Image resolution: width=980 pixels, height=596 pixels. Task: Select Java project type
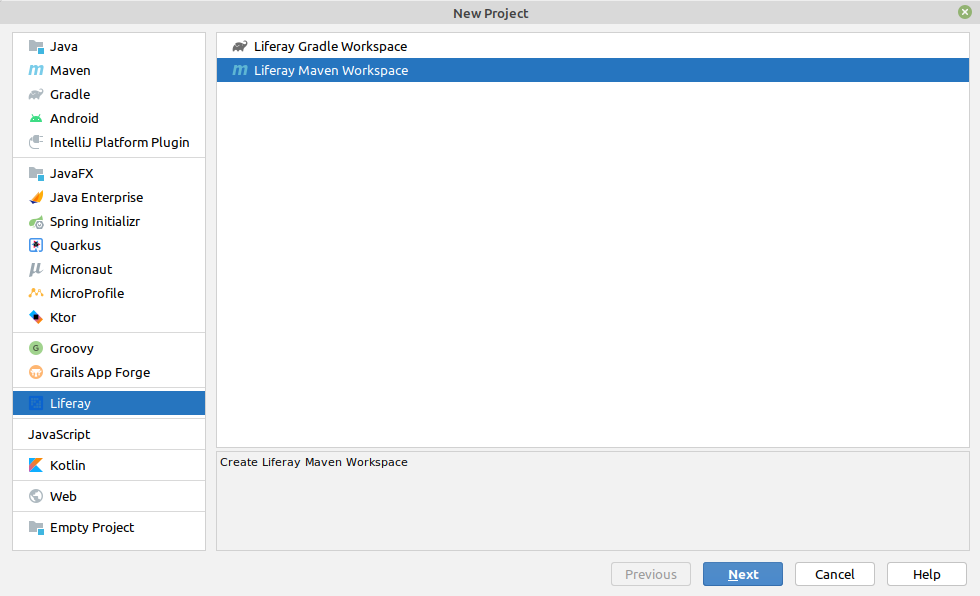pyautogui.click(x=109, y=46)
